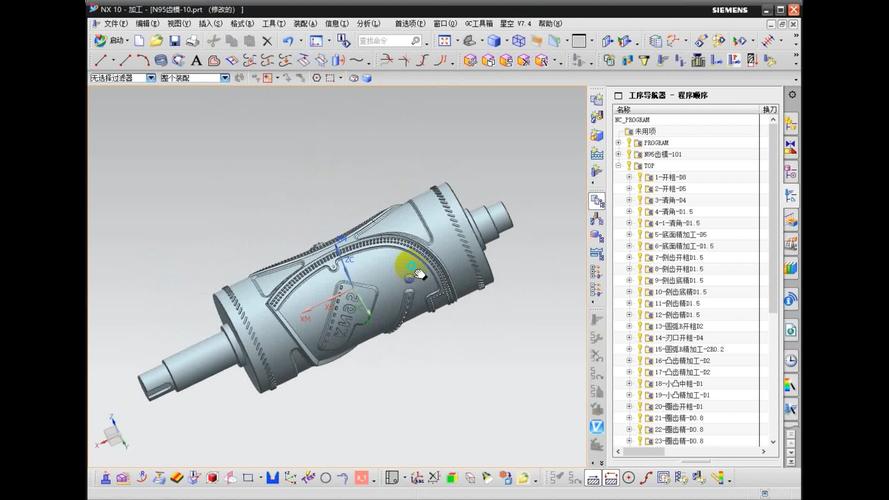Open the 分析 (Analysis) menu

[x=368, y=23]
